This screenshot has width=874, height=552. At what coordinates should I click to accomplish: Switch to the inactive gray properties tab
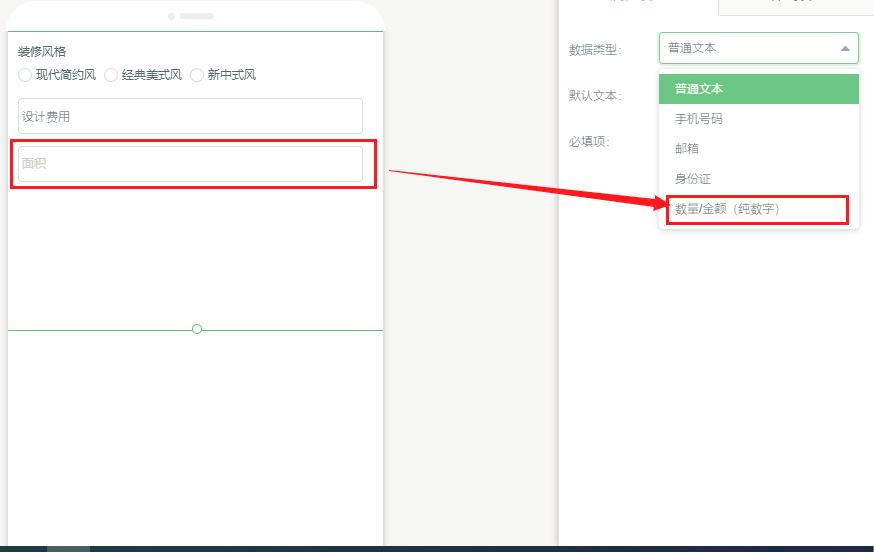pos(795,5)
